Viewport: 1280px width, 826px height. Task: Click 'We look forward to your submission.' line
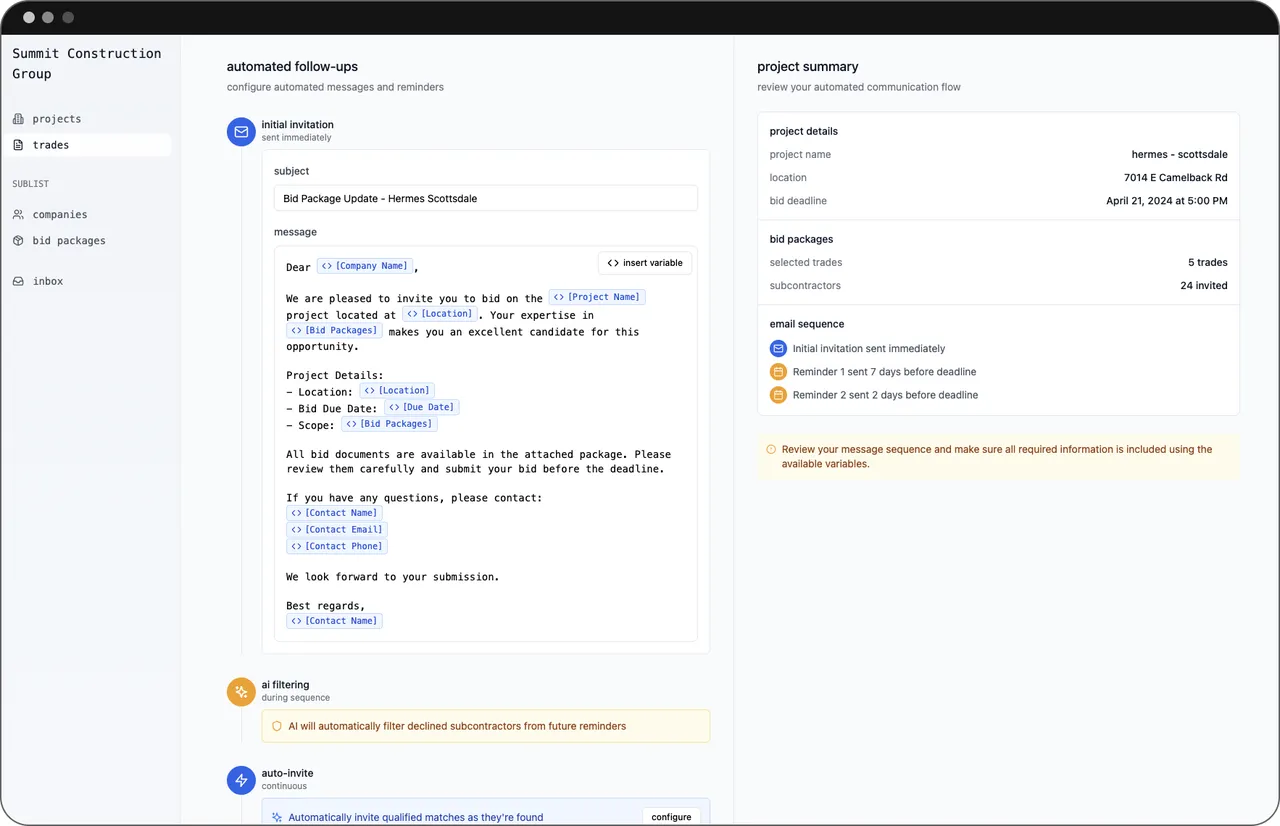tap(392, 577)
